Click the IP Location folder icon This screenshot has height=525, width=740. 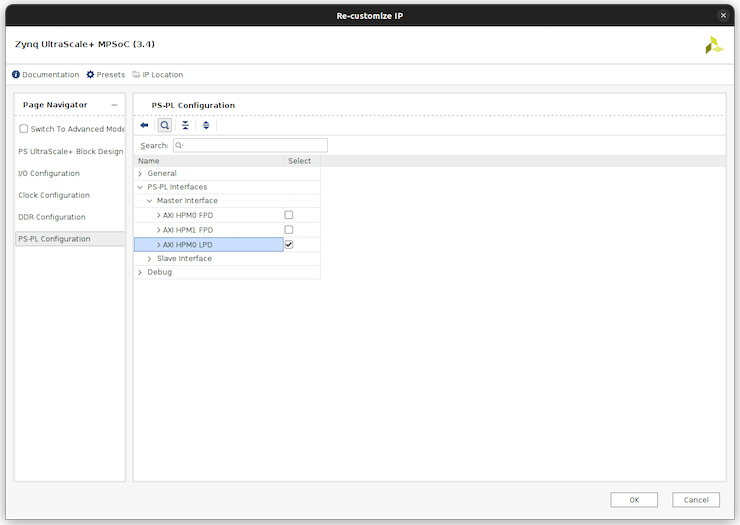(x=136, y=75)
